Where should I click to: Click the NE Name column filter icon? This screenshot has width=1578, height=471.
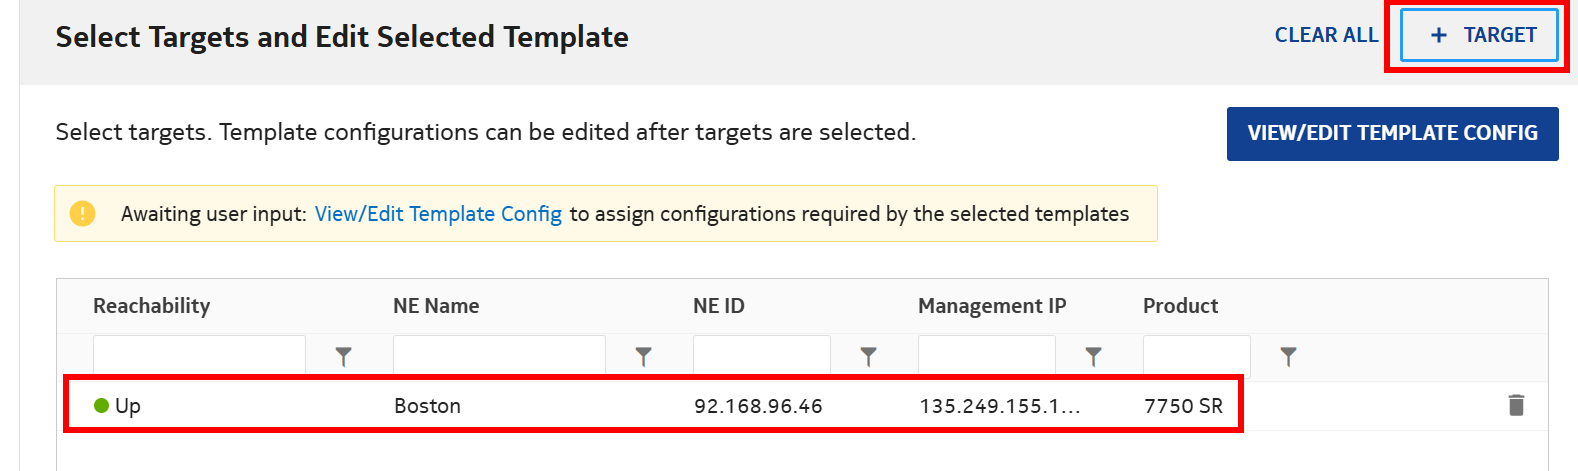point(643,356)
